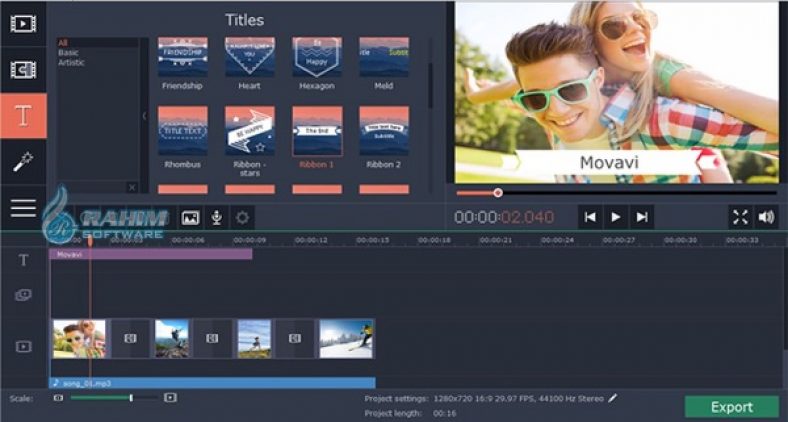Click the overlay track icon
The height and width of the screenshot is (422, 788).
23,295
